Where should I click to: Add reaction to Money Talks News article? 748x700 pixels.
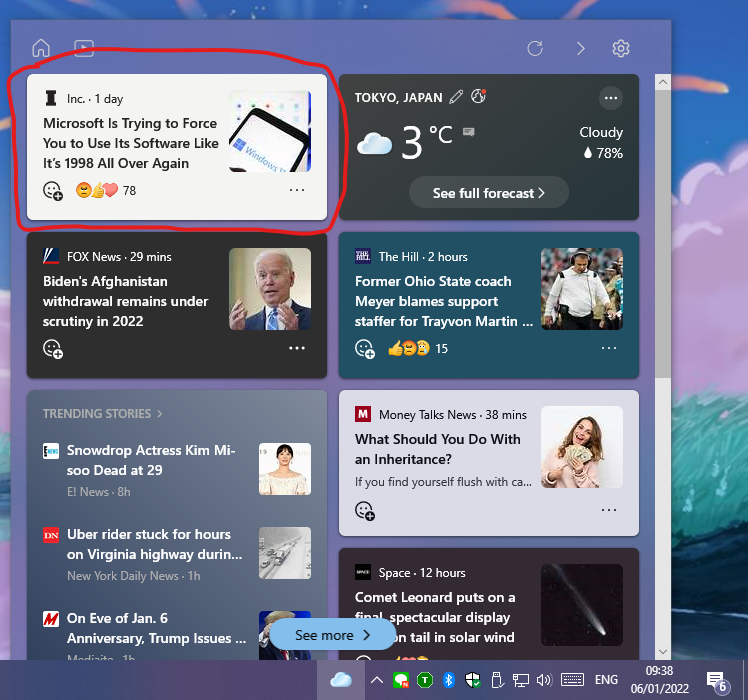[365, 510]
